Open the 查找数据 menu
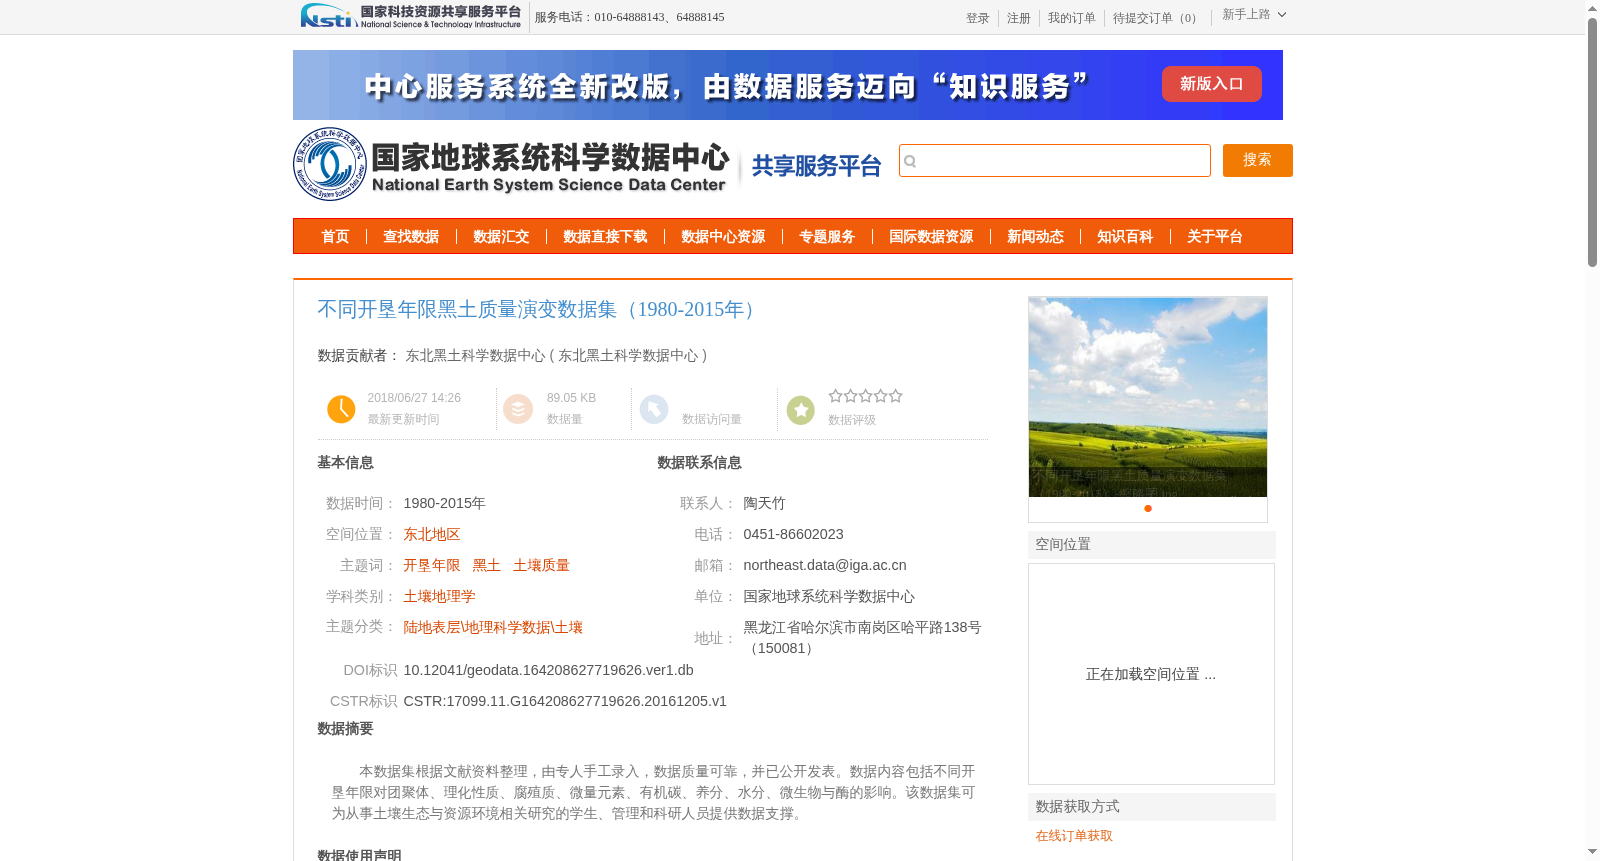 411,237
